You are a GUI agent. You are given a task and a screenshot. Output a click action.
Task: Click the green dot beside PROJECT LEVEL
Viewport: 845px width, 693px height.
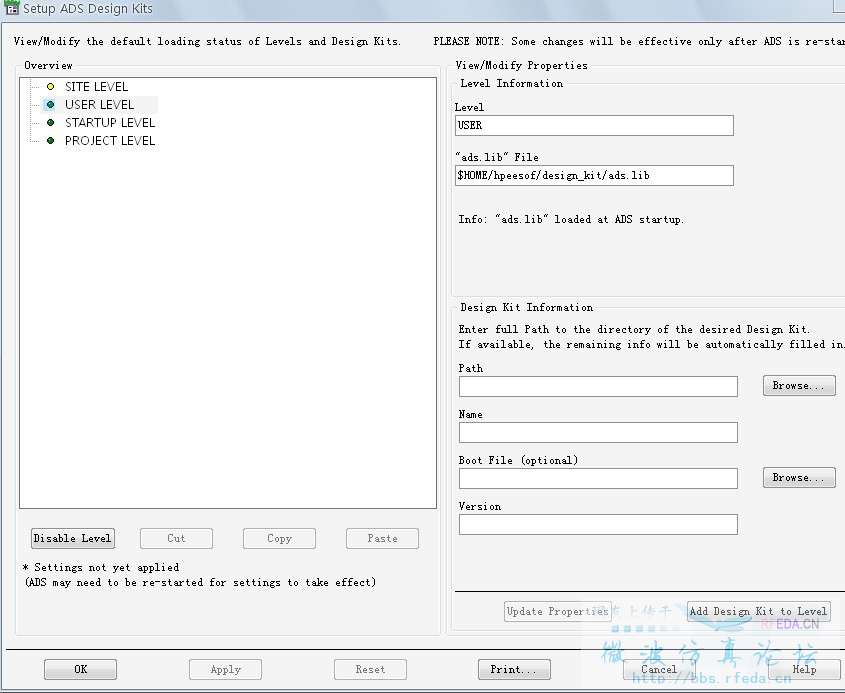(x=51, y=141)
